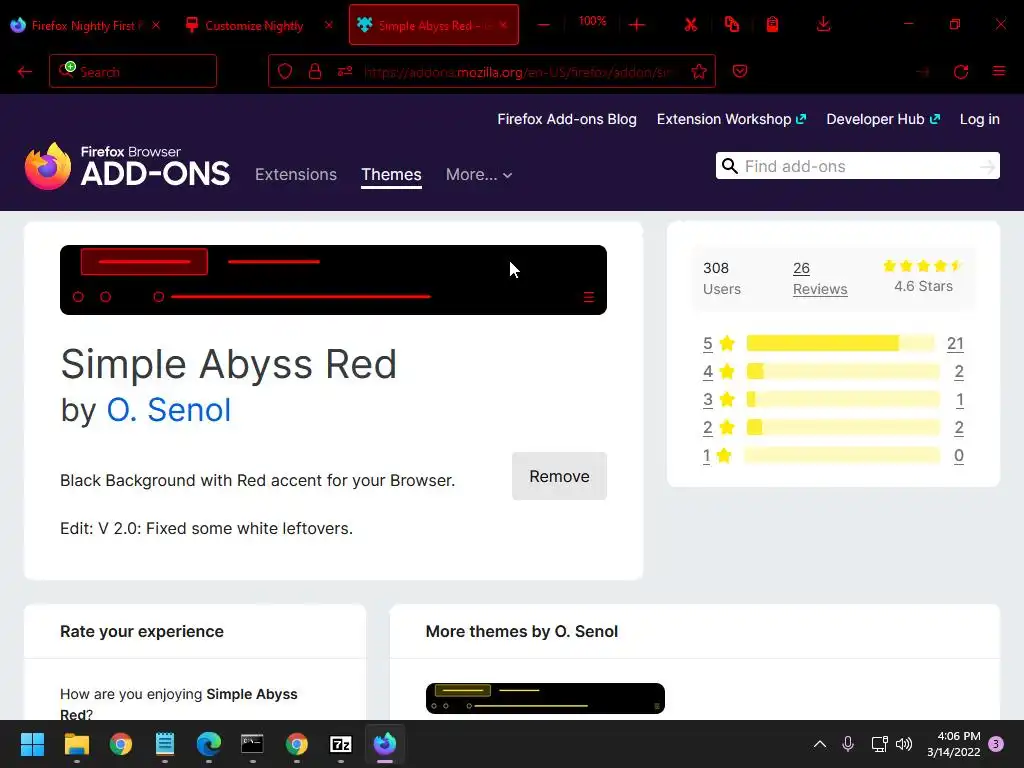Reload the current page
The width and height of the screenshot is (1024, 768).
click(x=961, y=72)
